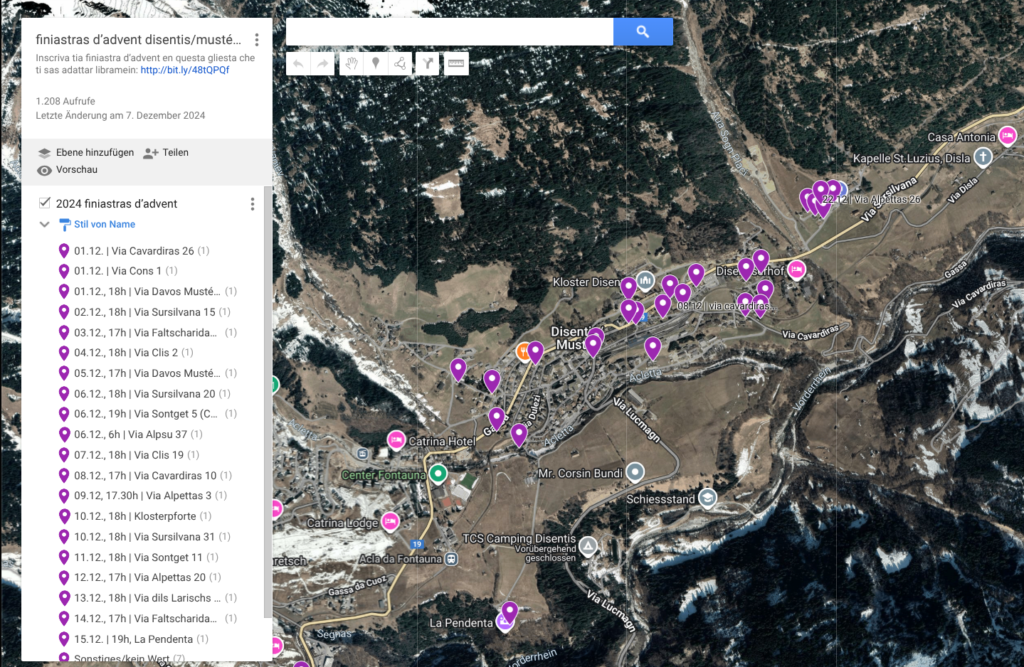The height and width of the screenshot is (667, 1024).
Task: Open the map title three-dot menu
Action: [x=256, y=40]
